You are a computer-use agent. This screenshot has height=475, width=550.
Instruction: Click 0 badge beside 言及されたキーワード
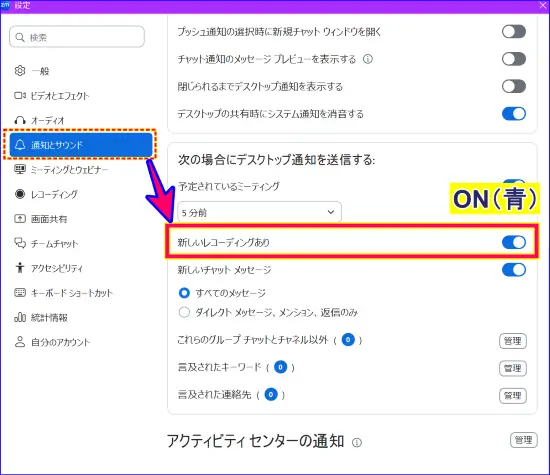pyautogui.click(x=280, y=367)
